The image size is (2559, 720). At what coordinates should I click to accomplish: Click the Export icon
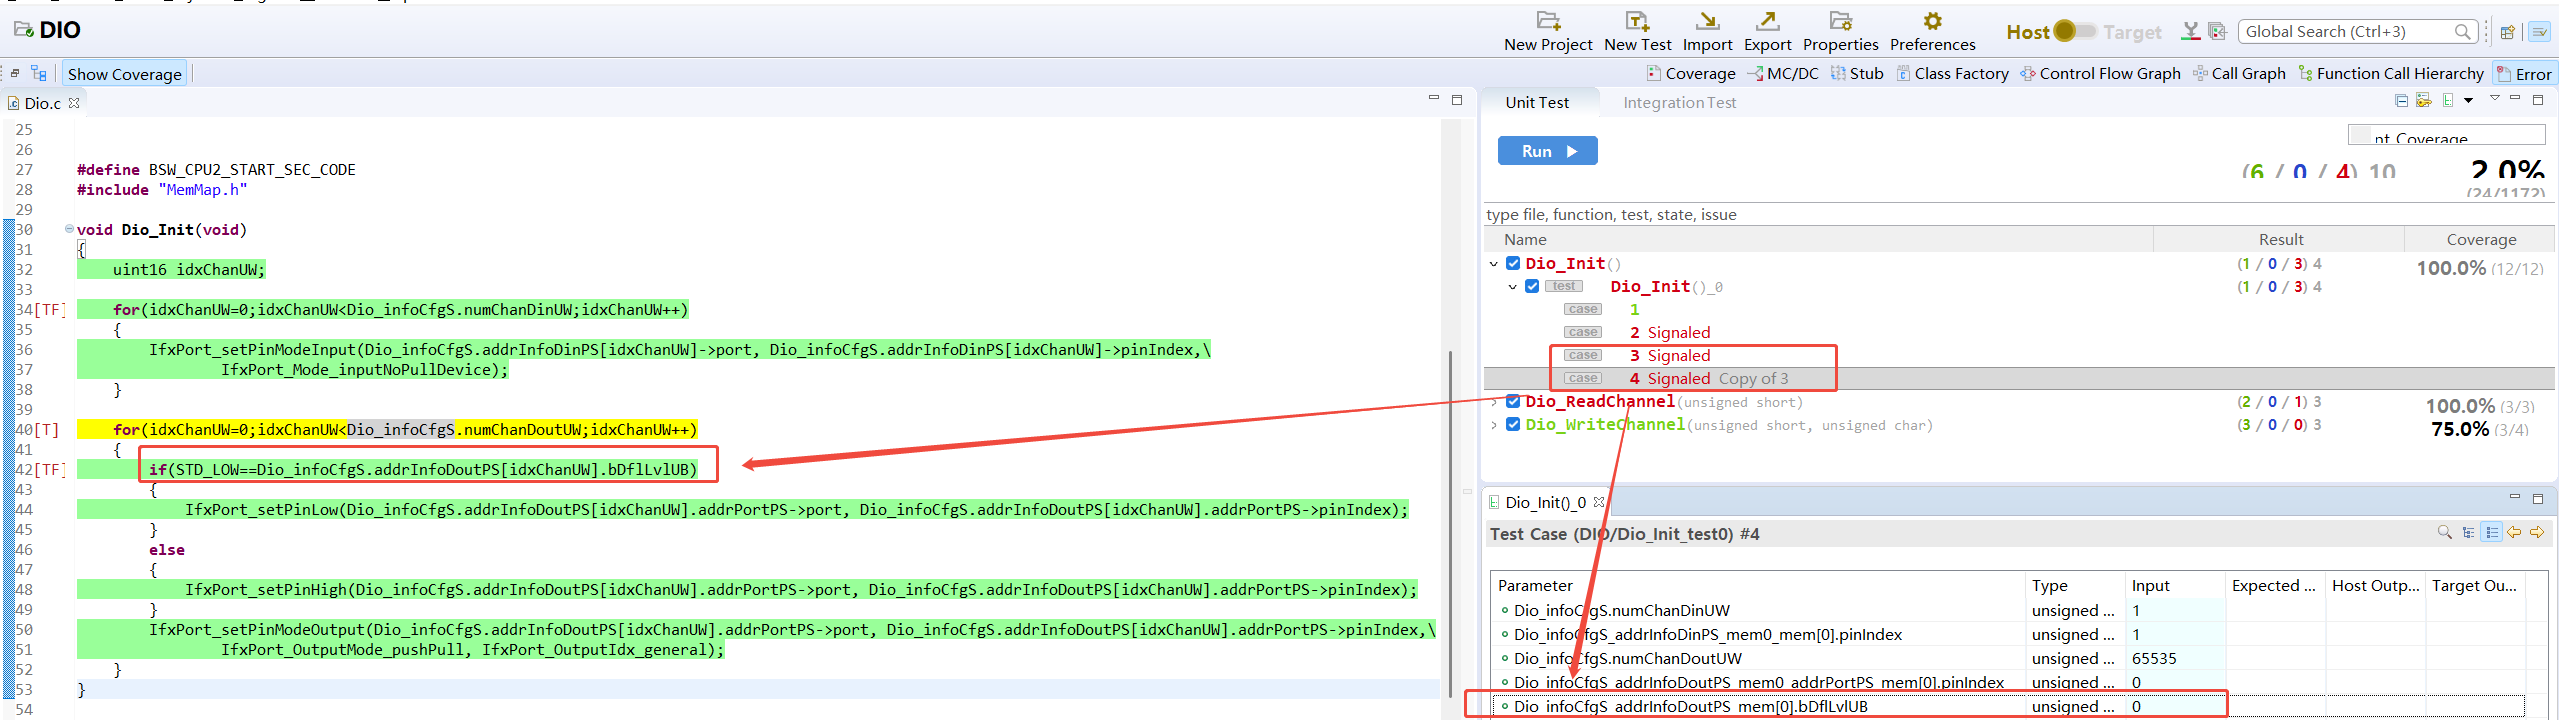(1767, 21)
